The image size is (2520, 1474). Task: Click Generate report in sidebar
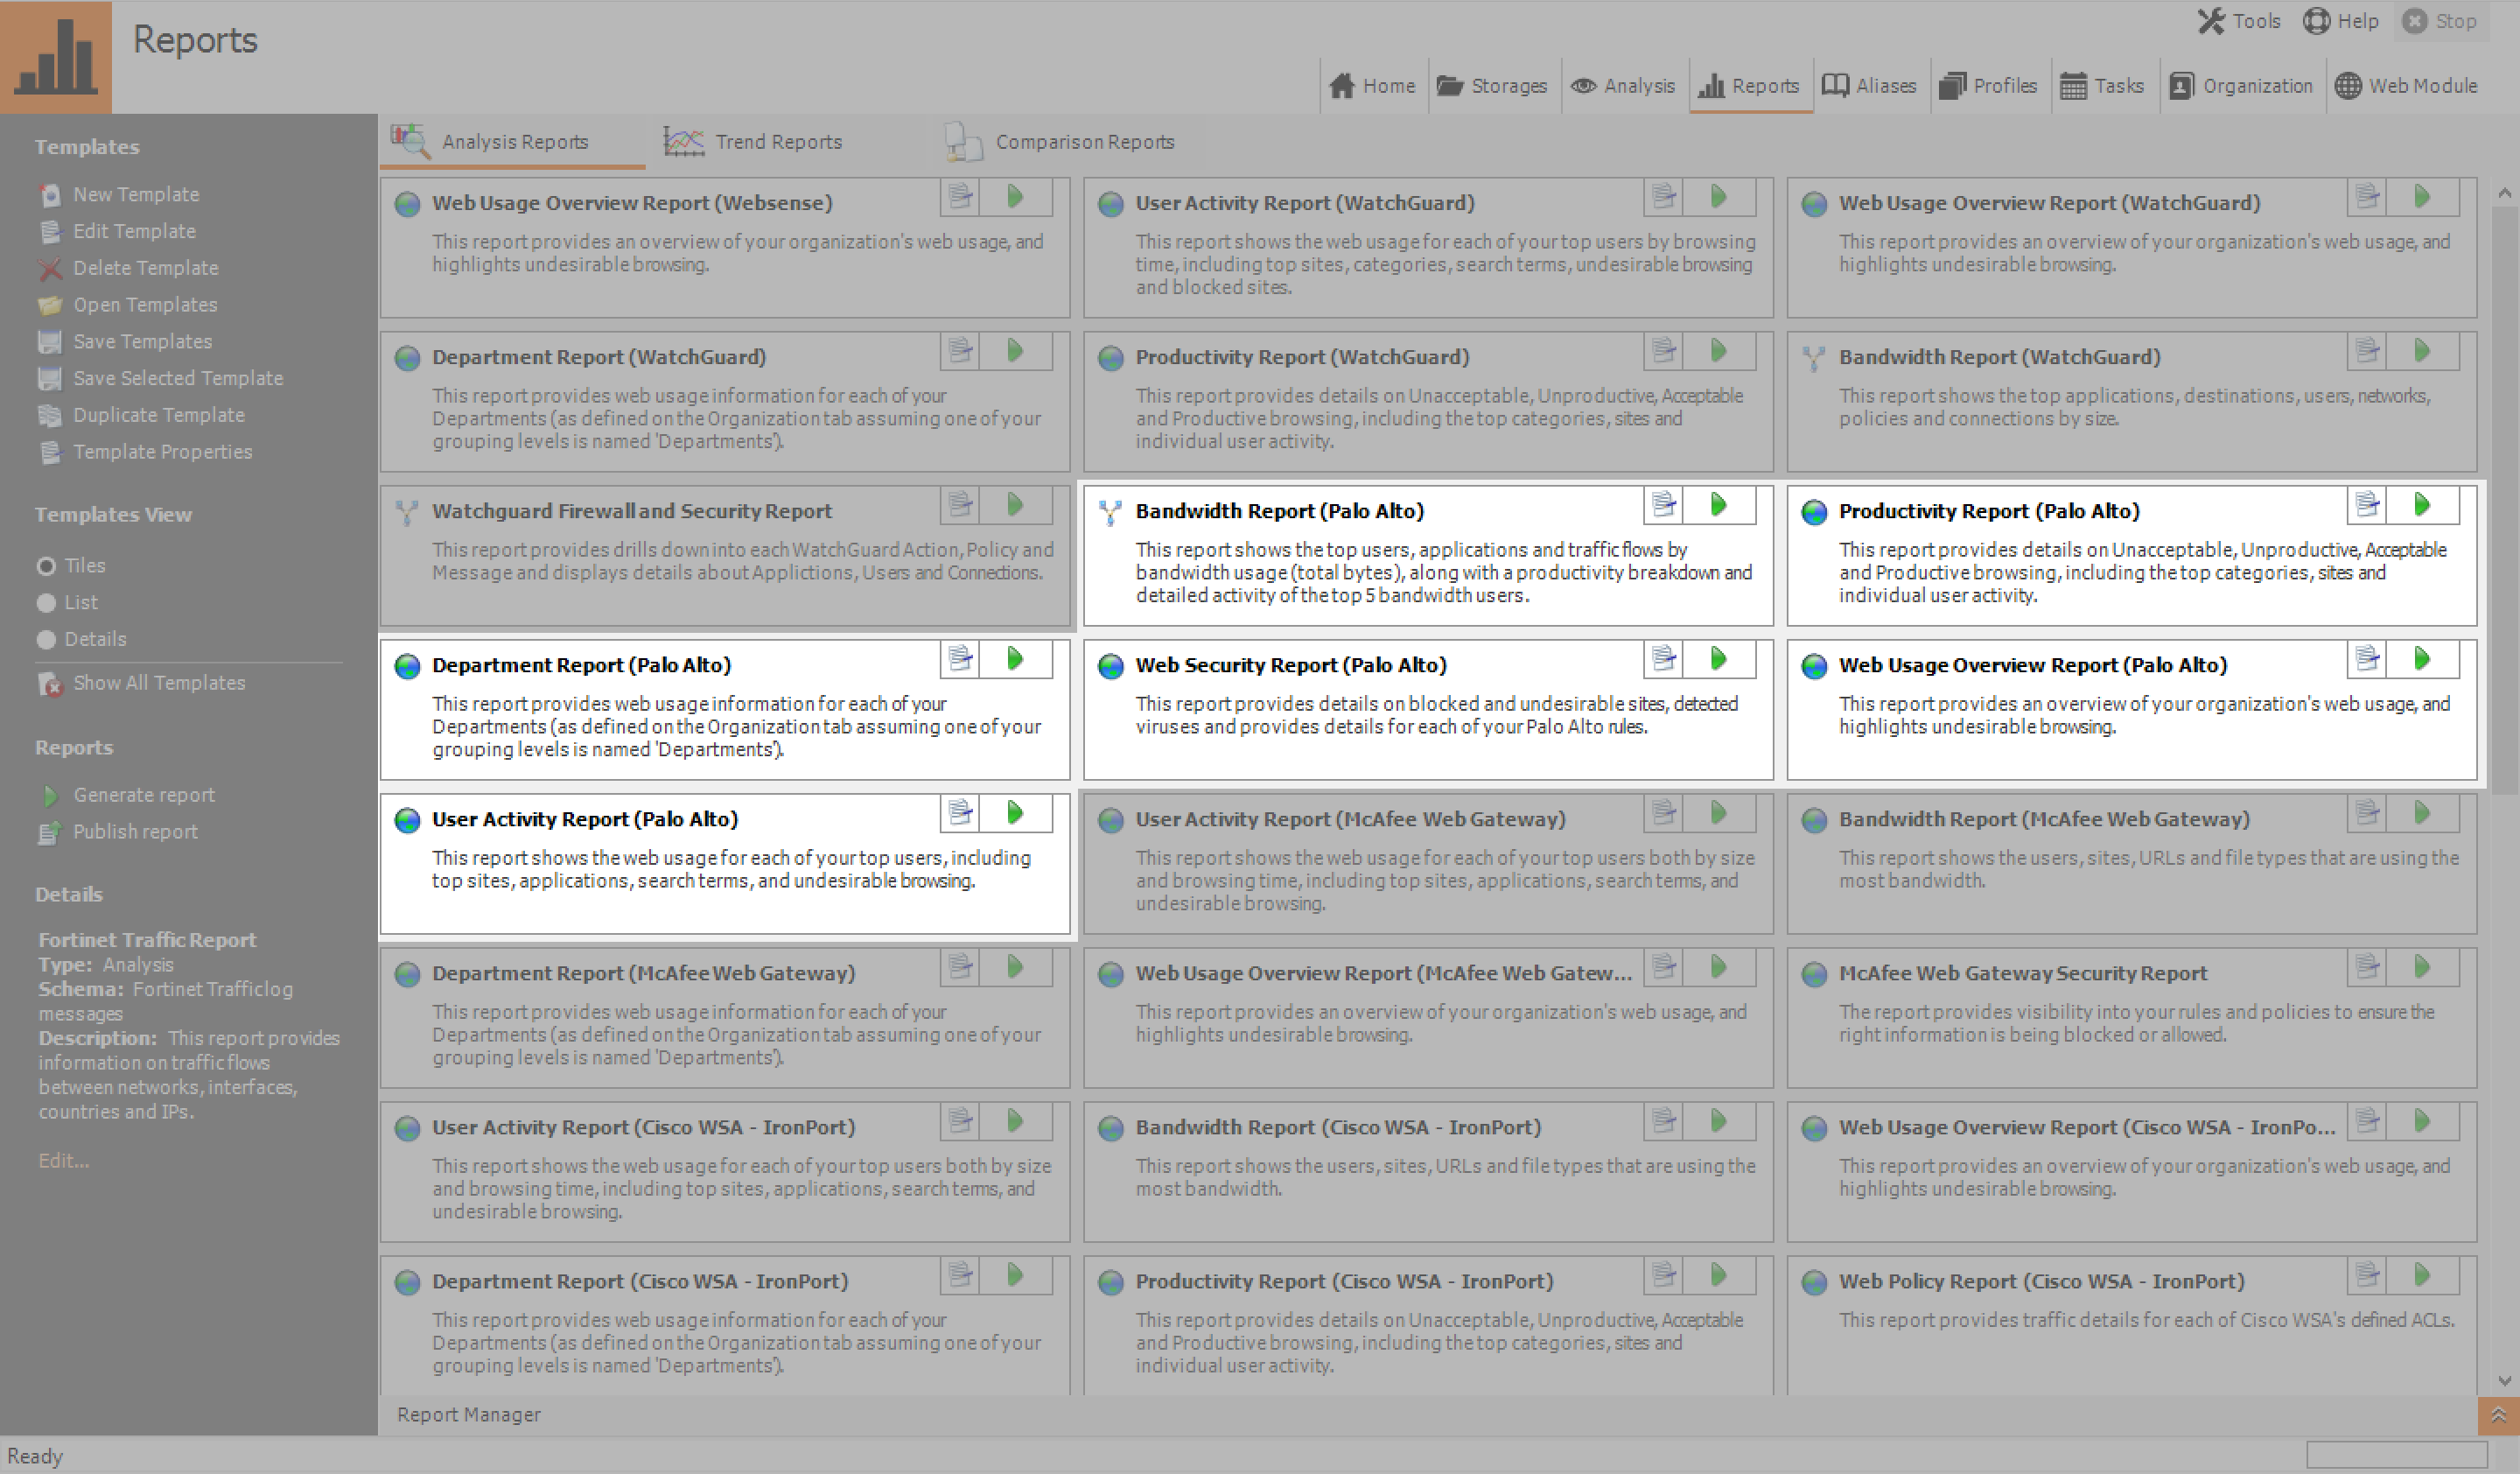pyautogui.click(x=143, y=795)
